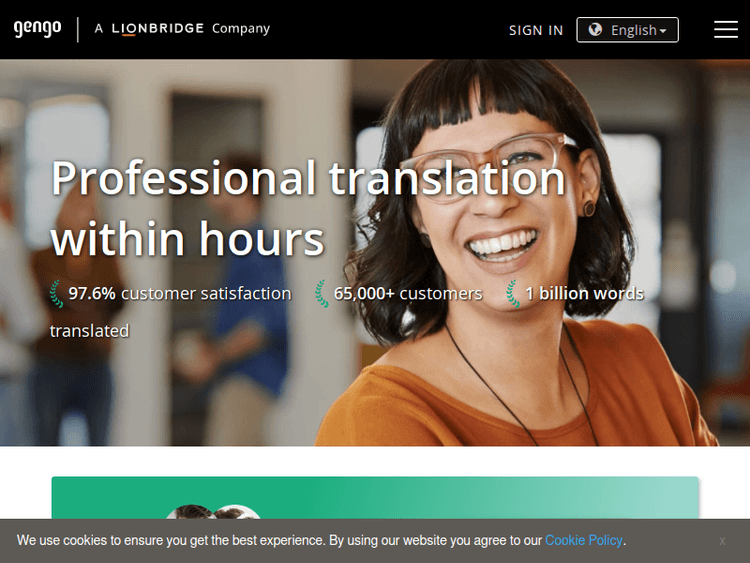Click the Gengo logo
Screen dimensions: 750x563
pyautogui.click(x=37, y=29)
